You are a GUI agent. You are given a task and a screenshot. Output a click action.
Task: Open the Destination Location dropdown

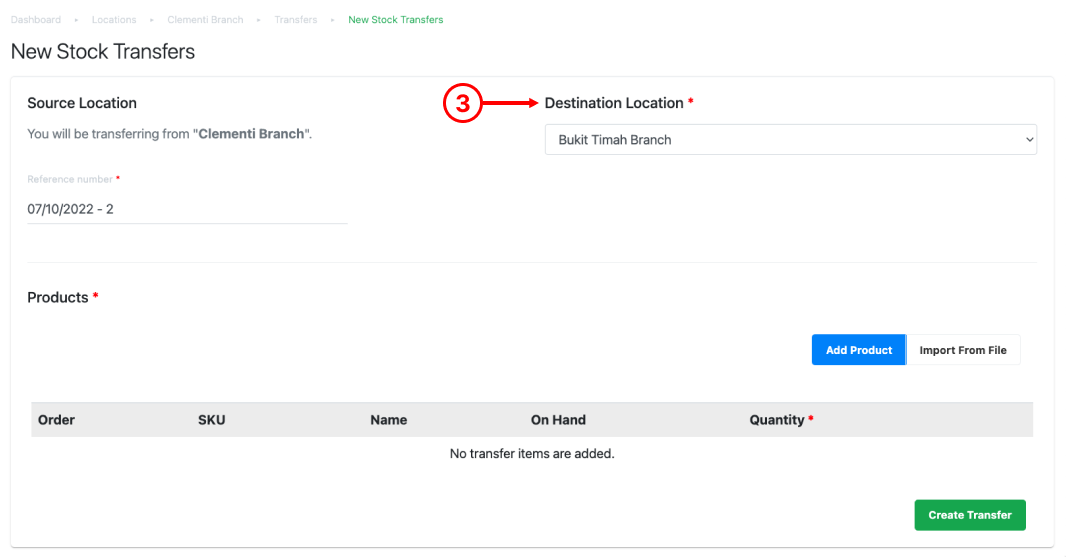point(791,139)
